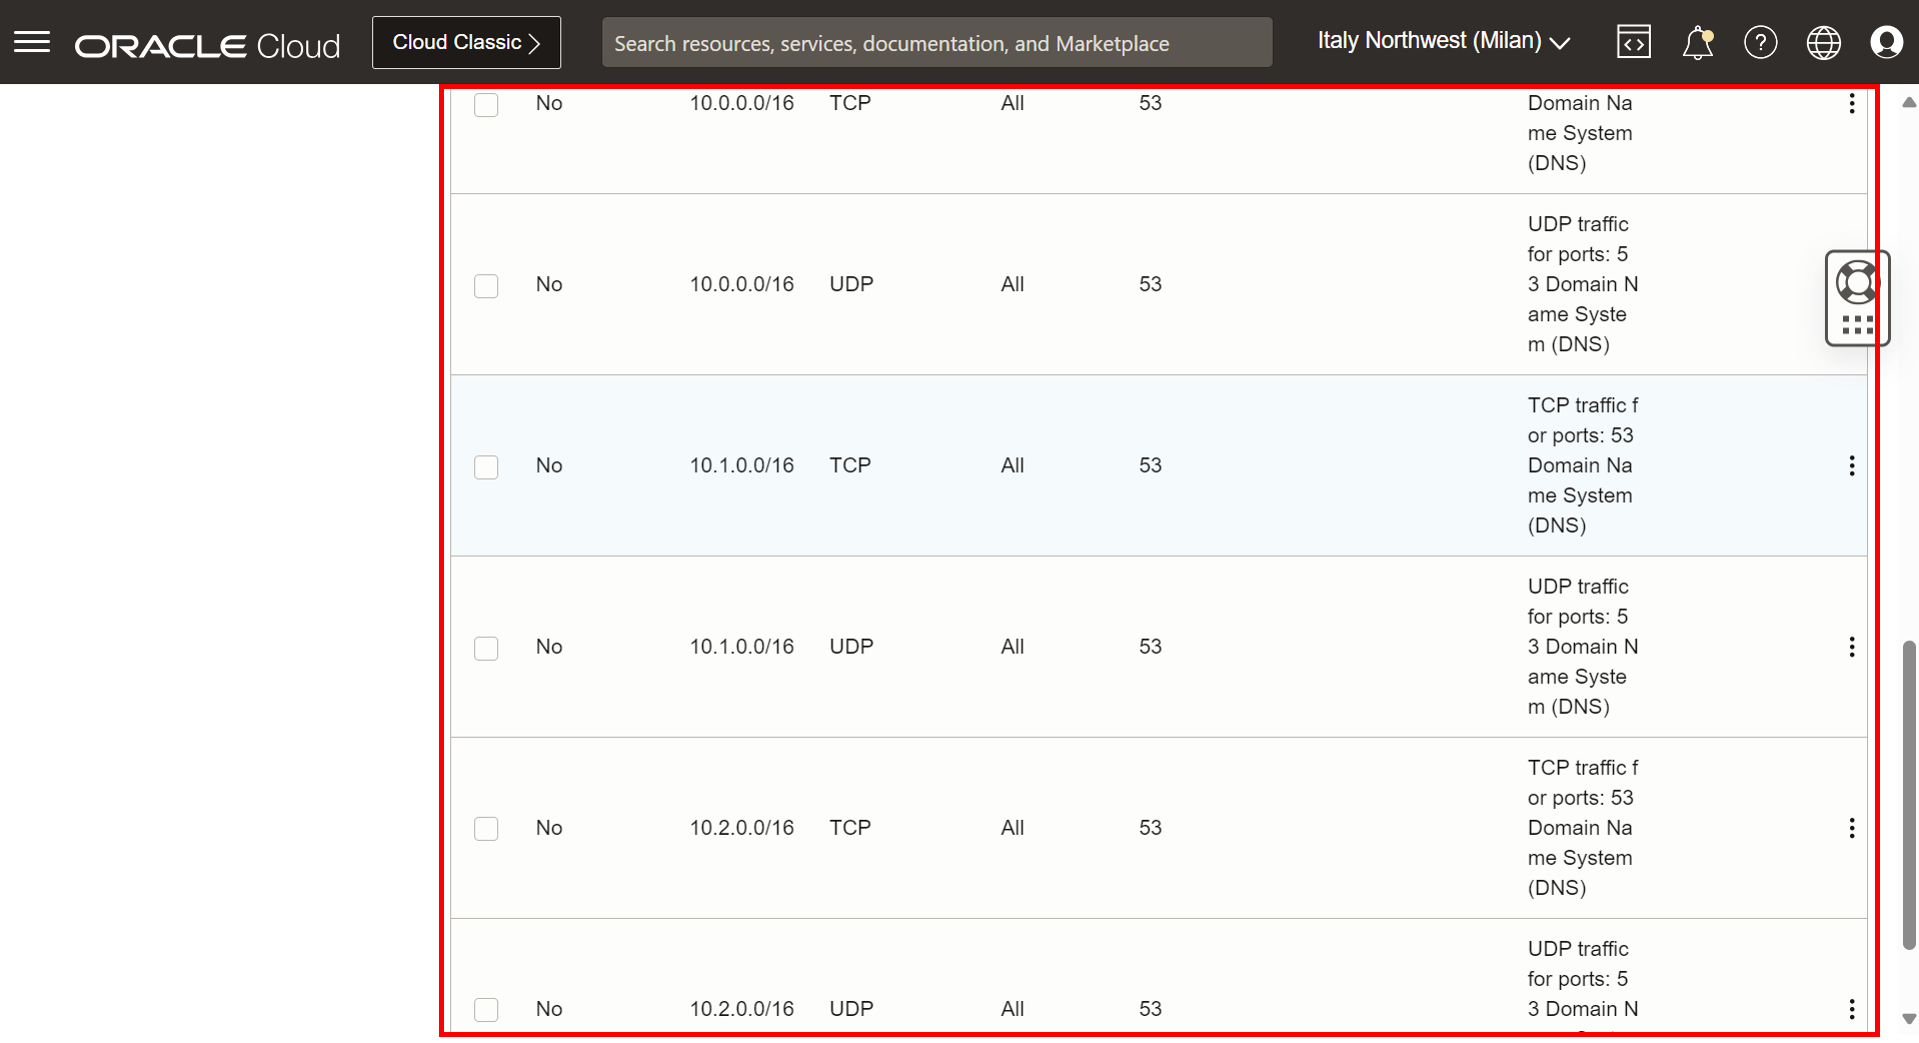The image size is (1919, 1043).
Task: Select the 10.1.0.0/16 TCP rule checkbox
Action: [x=486, y=467]
